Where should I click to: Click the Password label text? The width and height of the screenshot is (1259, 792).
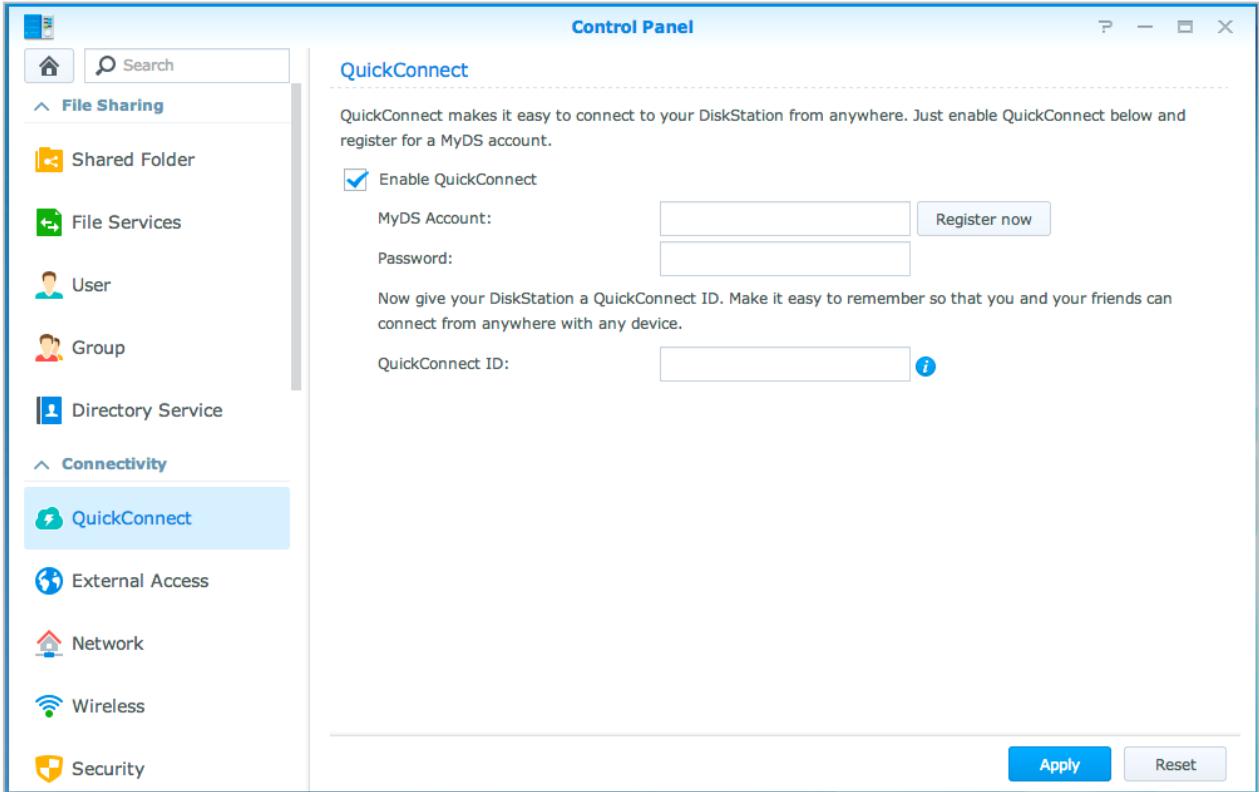[415, 258]
